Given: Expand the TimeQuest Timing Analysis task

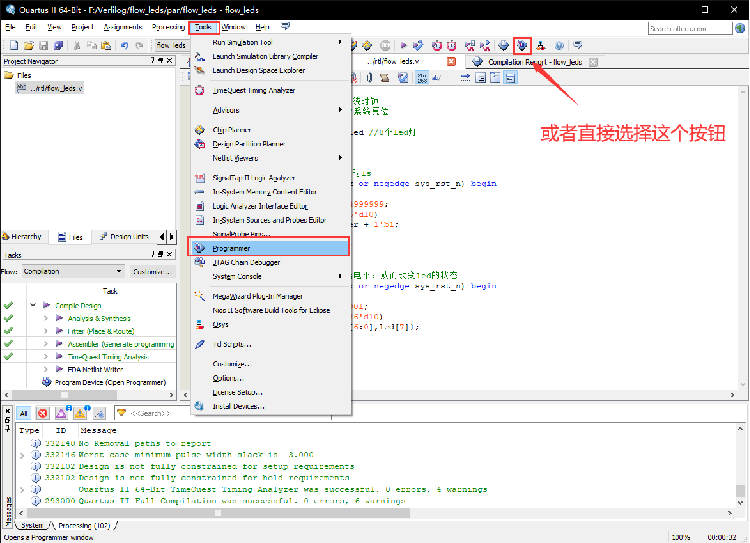Looking at the screenshot, I should [45, 356].
